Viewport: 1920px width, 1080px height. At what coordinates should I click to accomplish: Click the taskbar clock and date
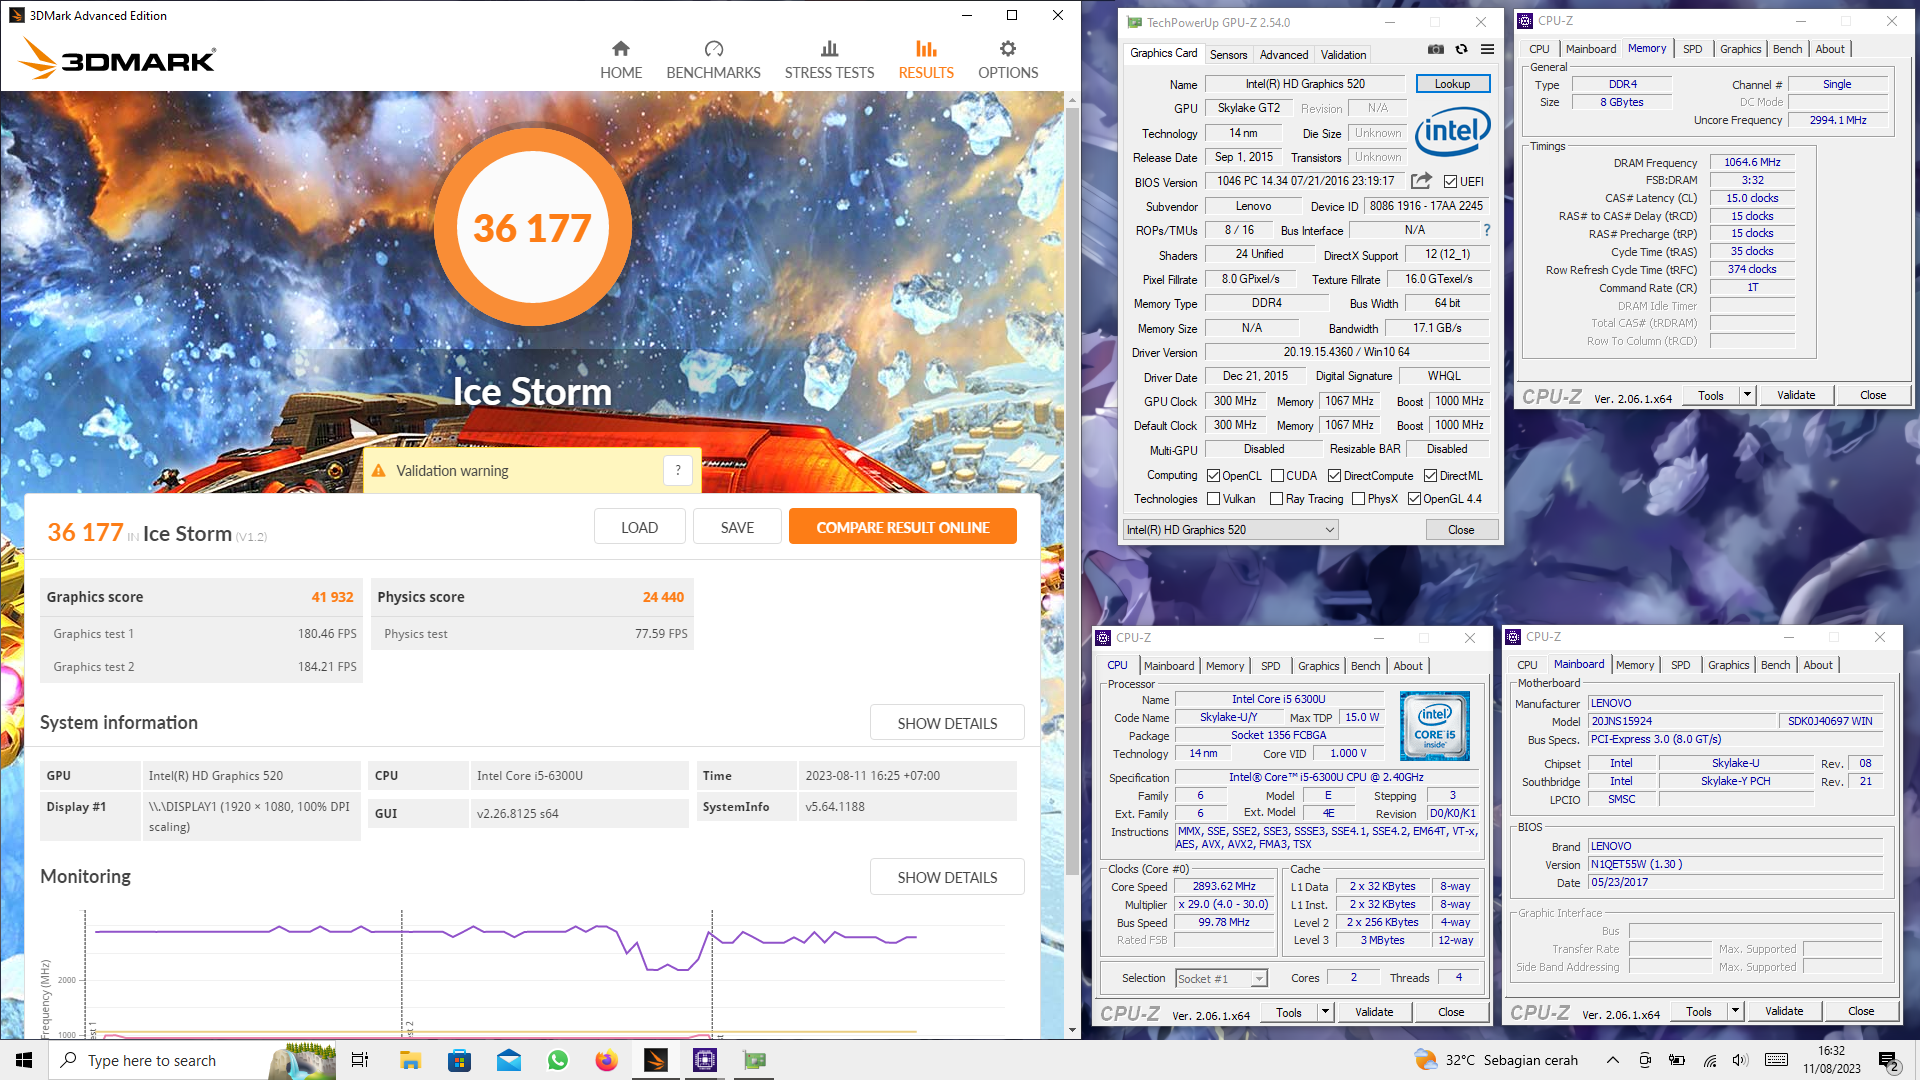tap(1831, 1060)
